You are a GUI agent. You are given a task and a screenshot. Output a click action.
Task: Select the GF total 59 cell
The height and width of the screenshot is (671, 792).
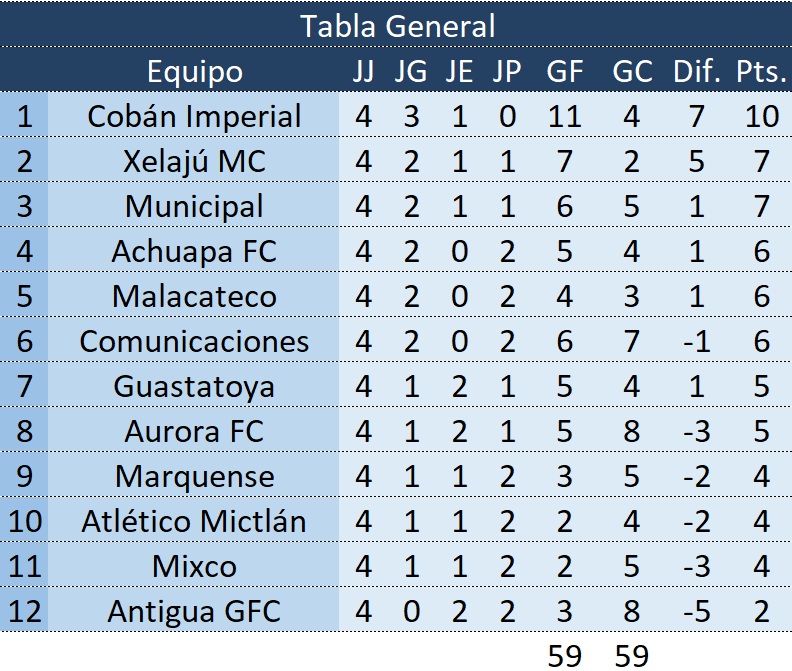[565, 655]
